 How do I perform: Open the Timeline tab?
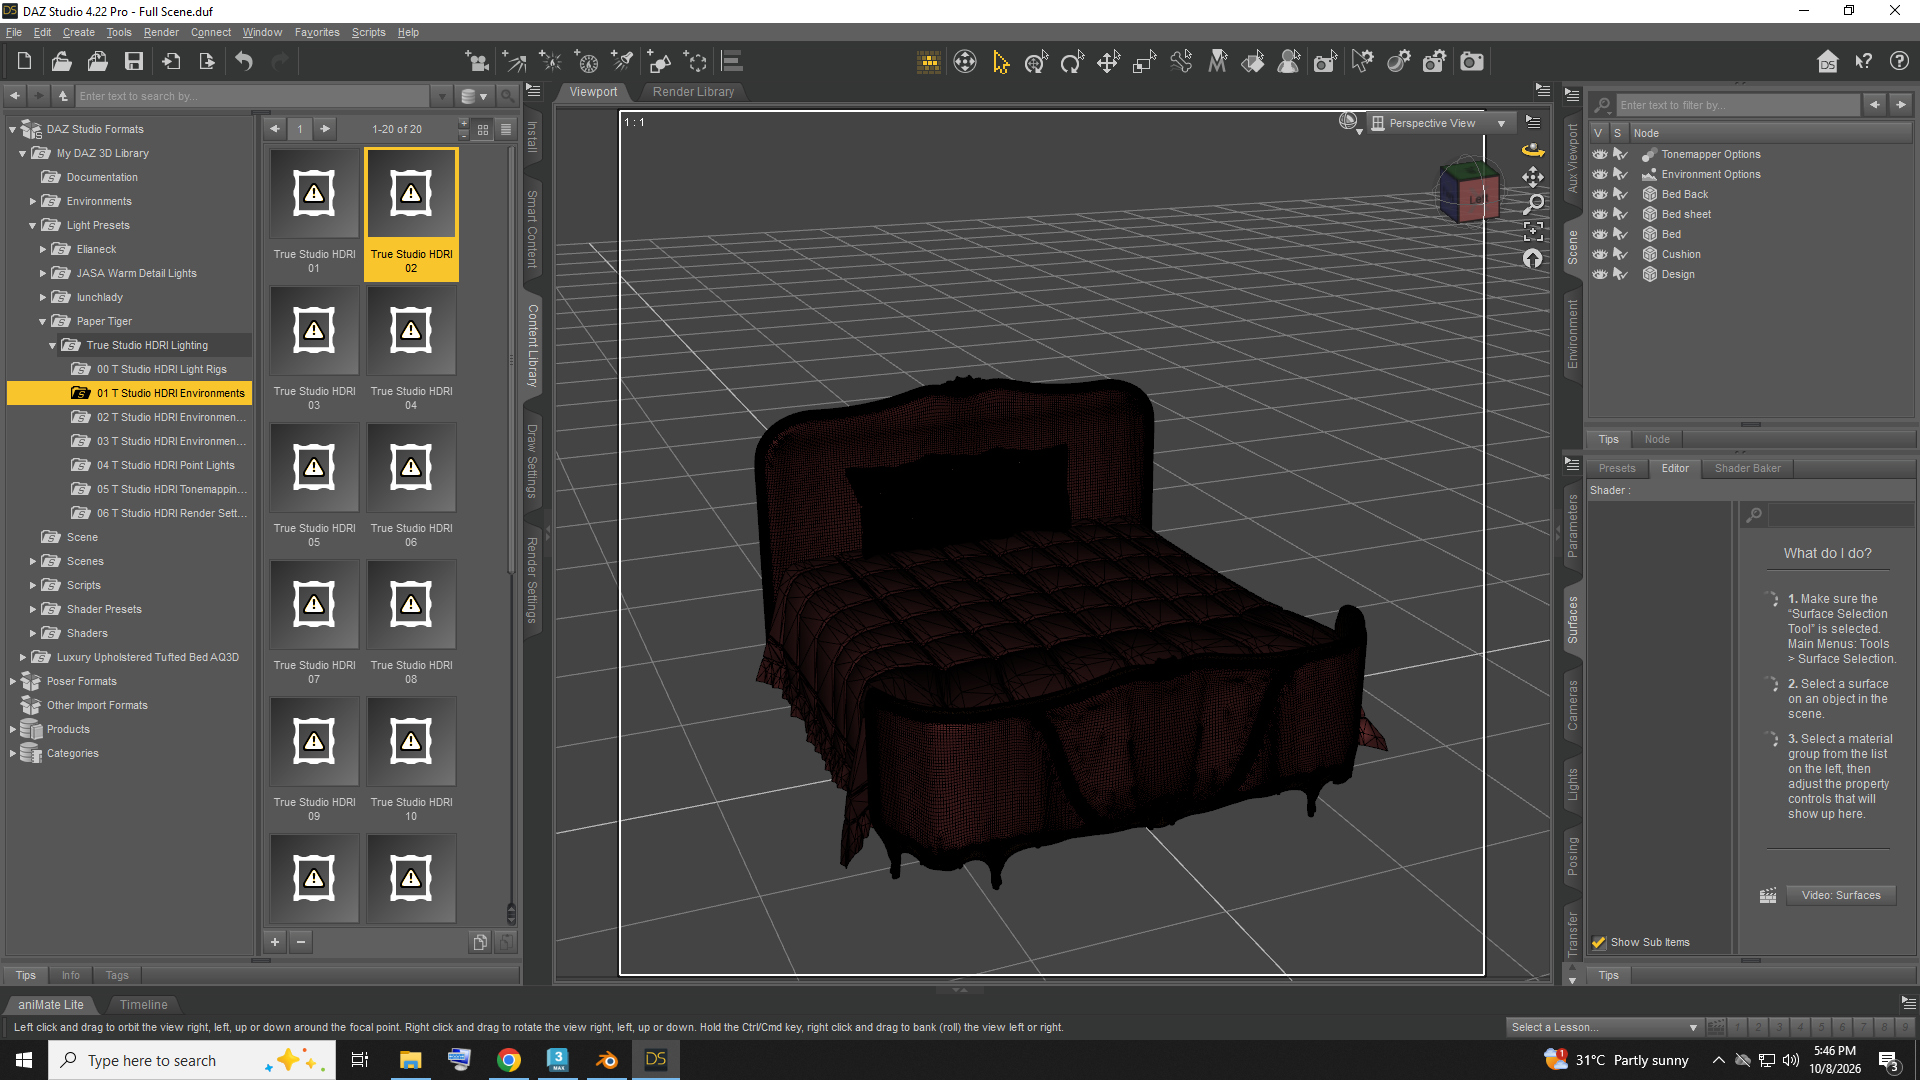[143, 1005]
